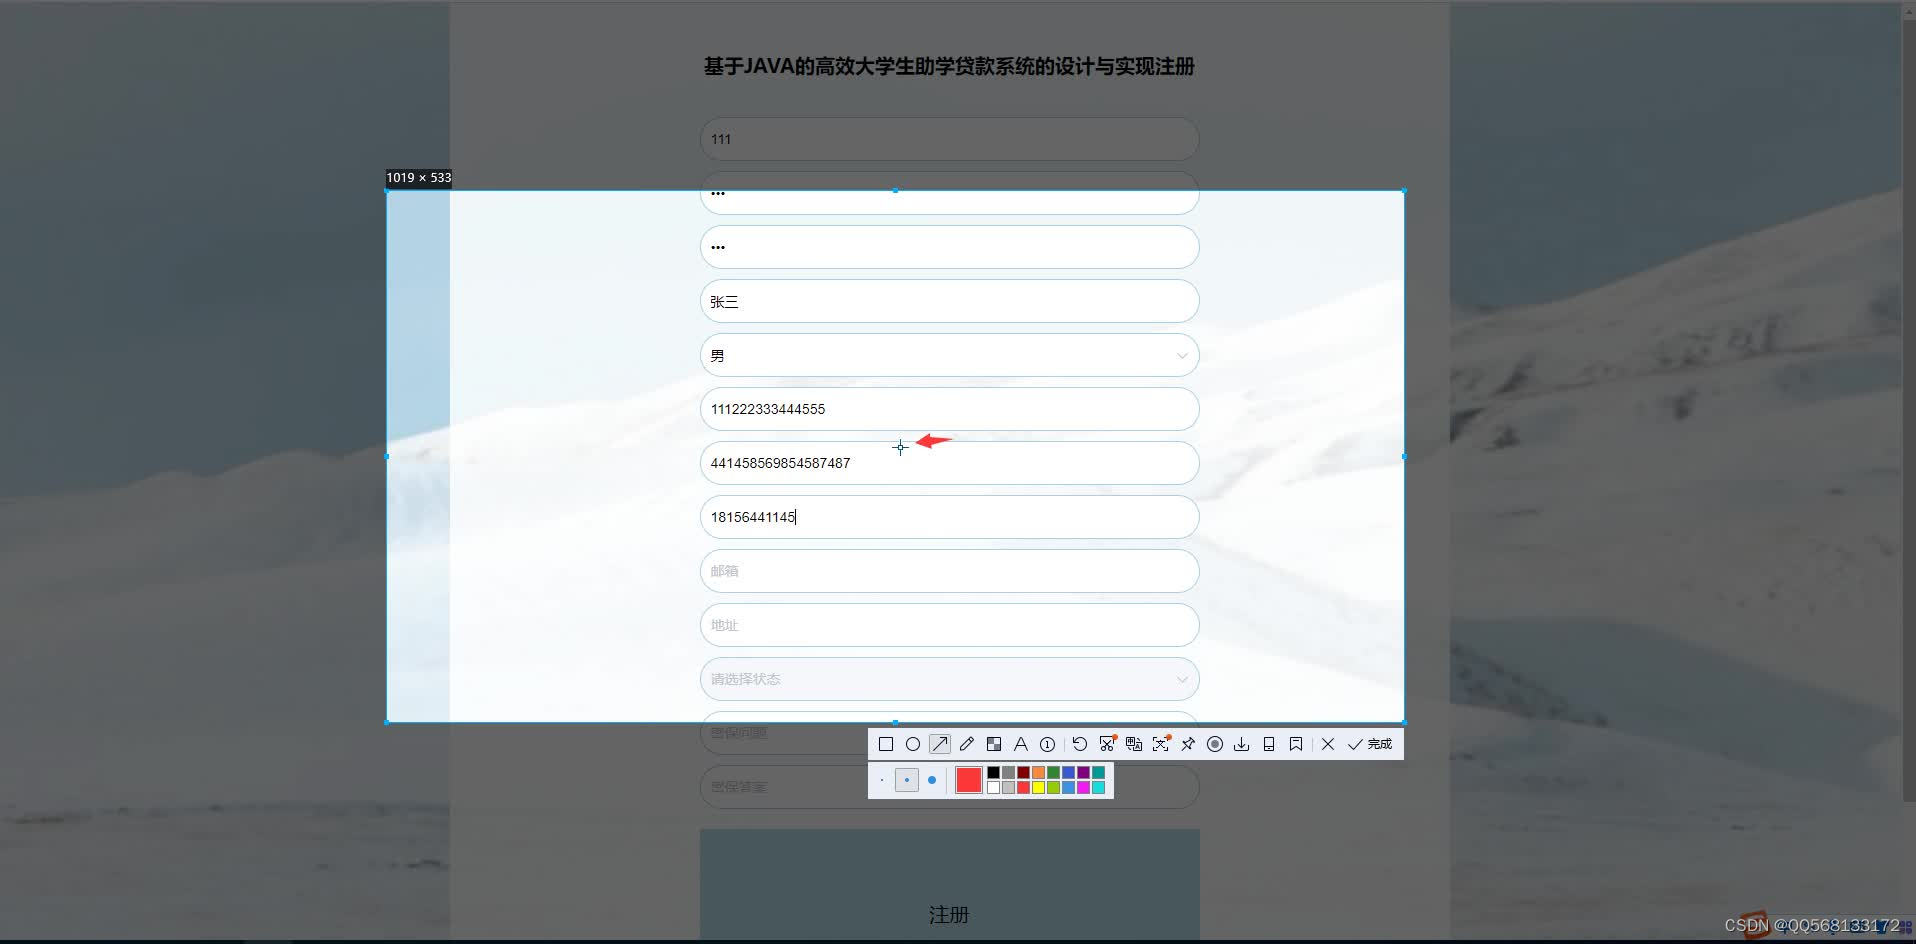Viewport: 1916px width, 944px height.
Task: Click the large current red color swatch
Action: point(969,780)
